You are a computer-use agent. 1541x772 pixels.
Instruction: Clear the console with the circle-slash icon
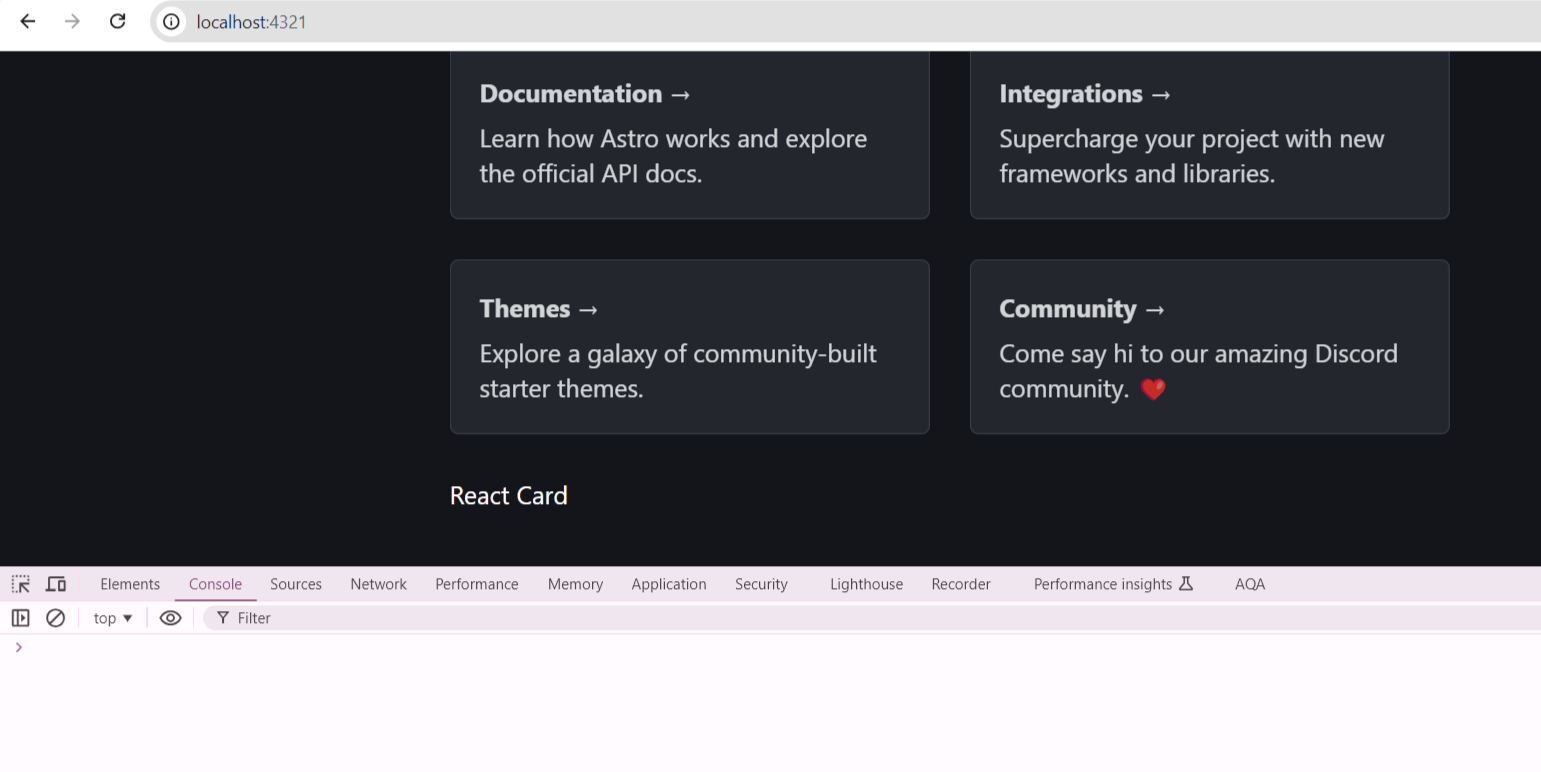point(55,617)
